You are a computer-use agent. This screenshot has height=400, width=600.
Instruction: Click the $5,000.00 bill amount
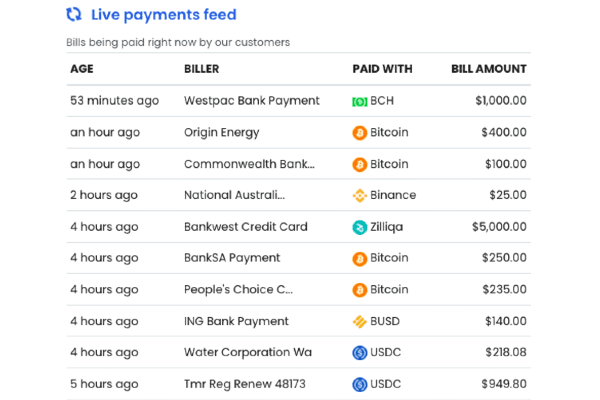[x=496, y=227]
